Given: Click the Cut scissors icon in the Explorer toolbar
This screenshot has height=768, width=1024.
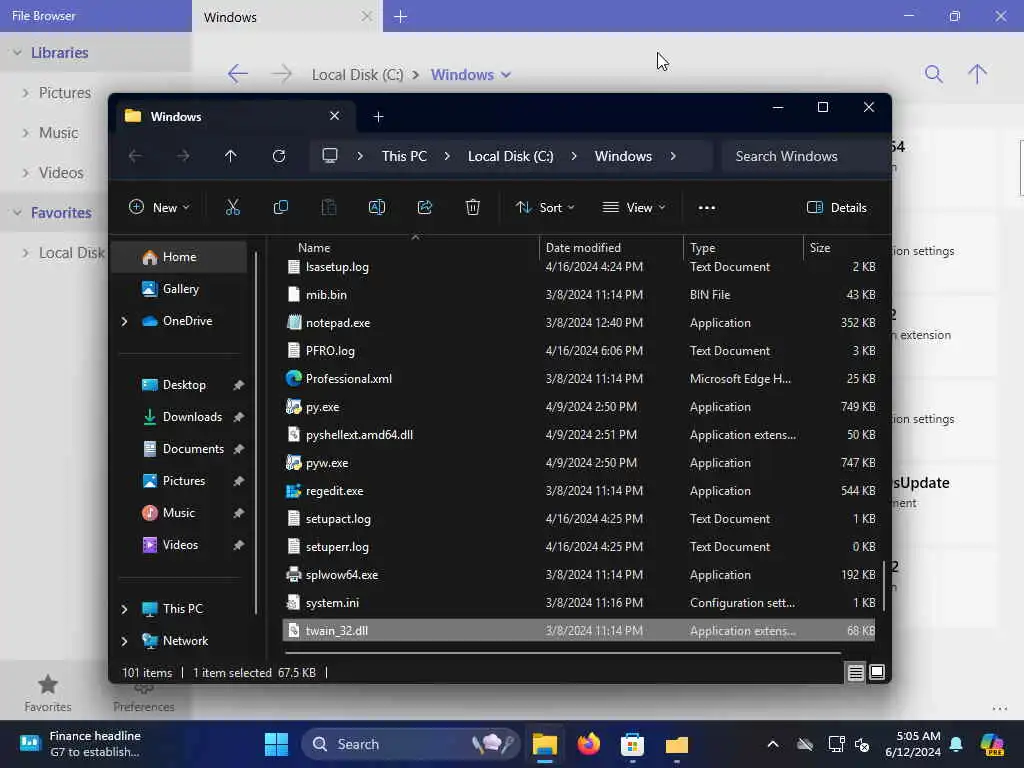Looking at the screenshot, I should 232,208.
